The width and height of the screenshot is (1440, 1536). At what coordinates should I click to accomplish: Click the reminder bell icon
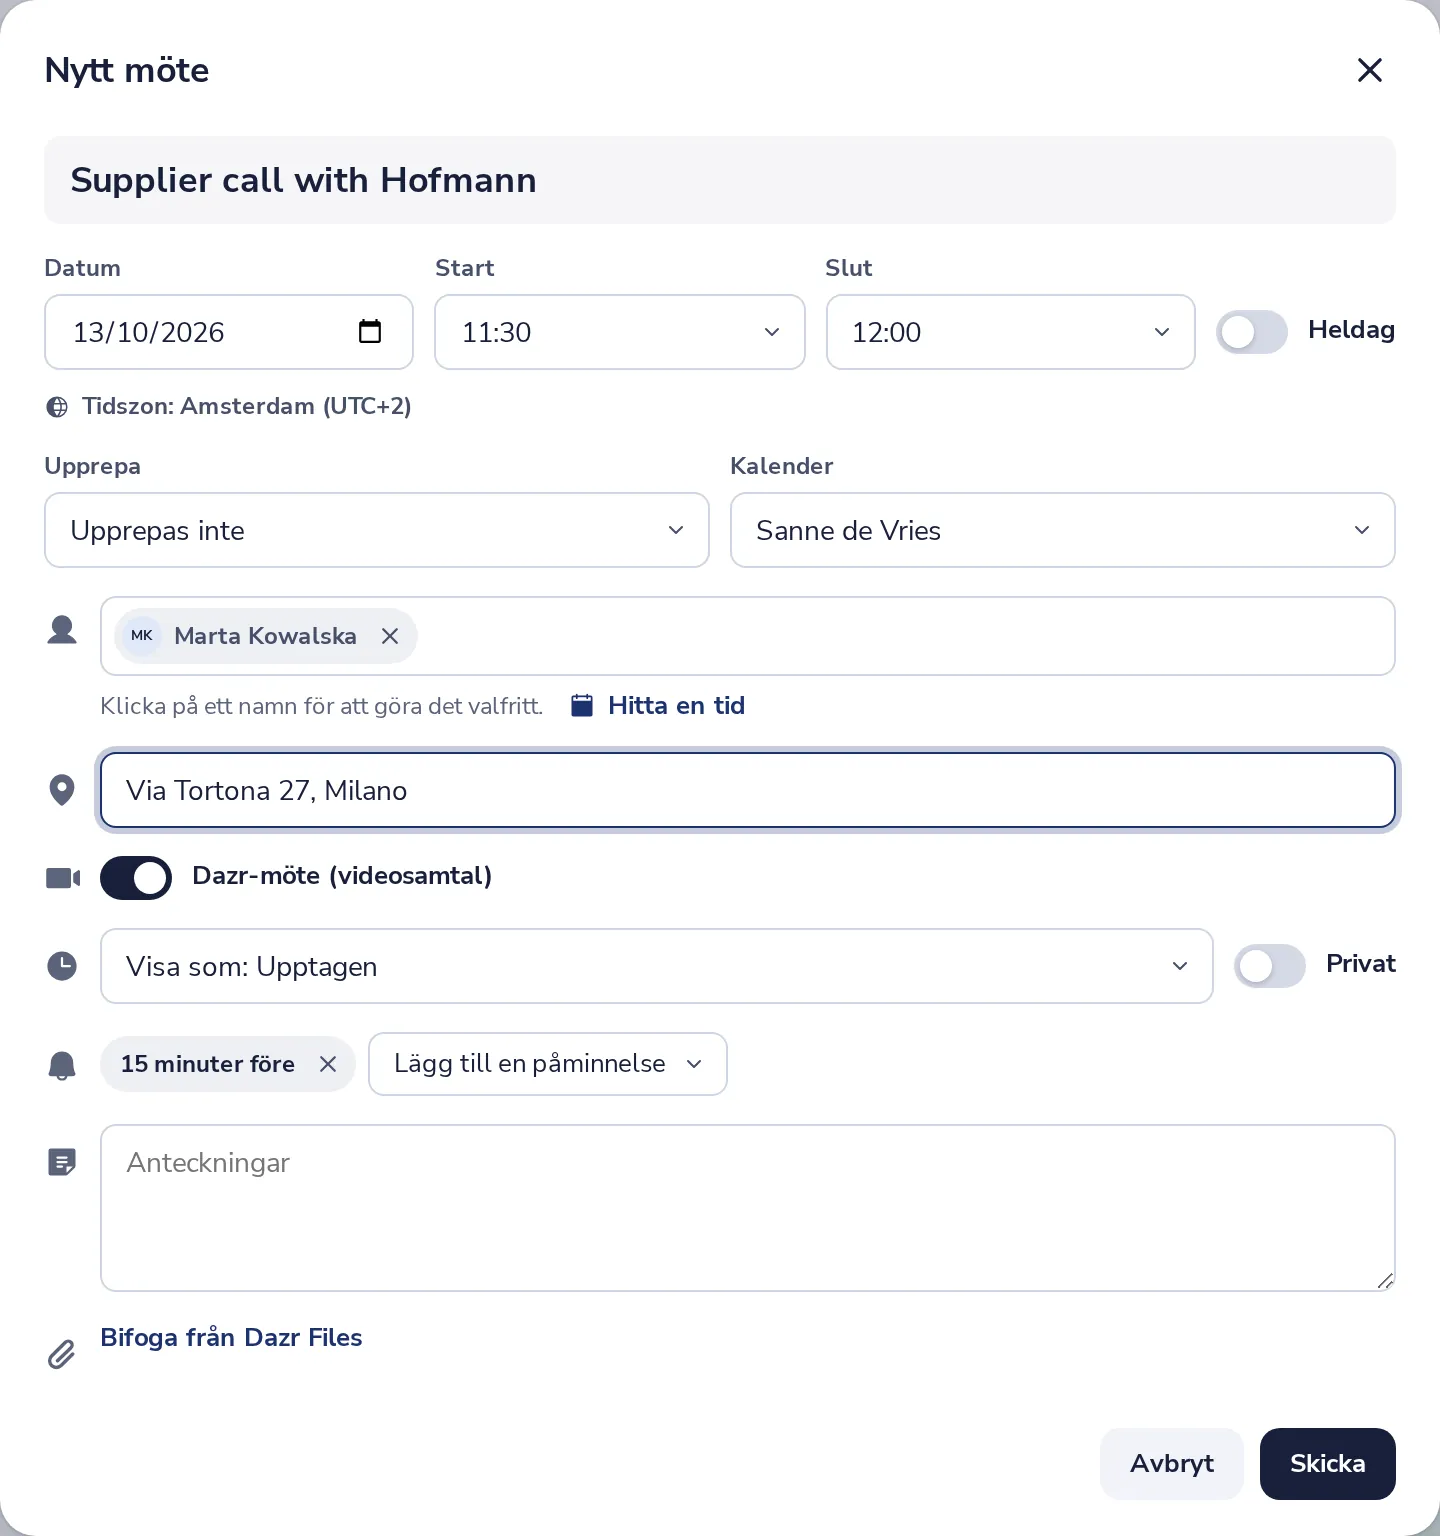[62, 1065]
